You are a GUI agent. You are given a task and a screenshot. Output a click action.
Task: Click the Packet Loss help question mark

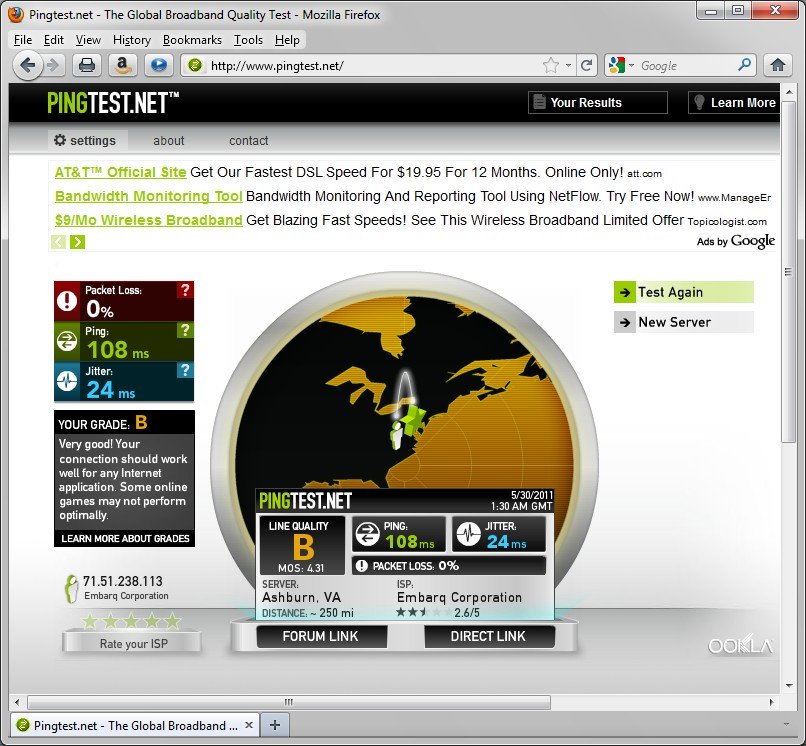click(x=184, y=290)
